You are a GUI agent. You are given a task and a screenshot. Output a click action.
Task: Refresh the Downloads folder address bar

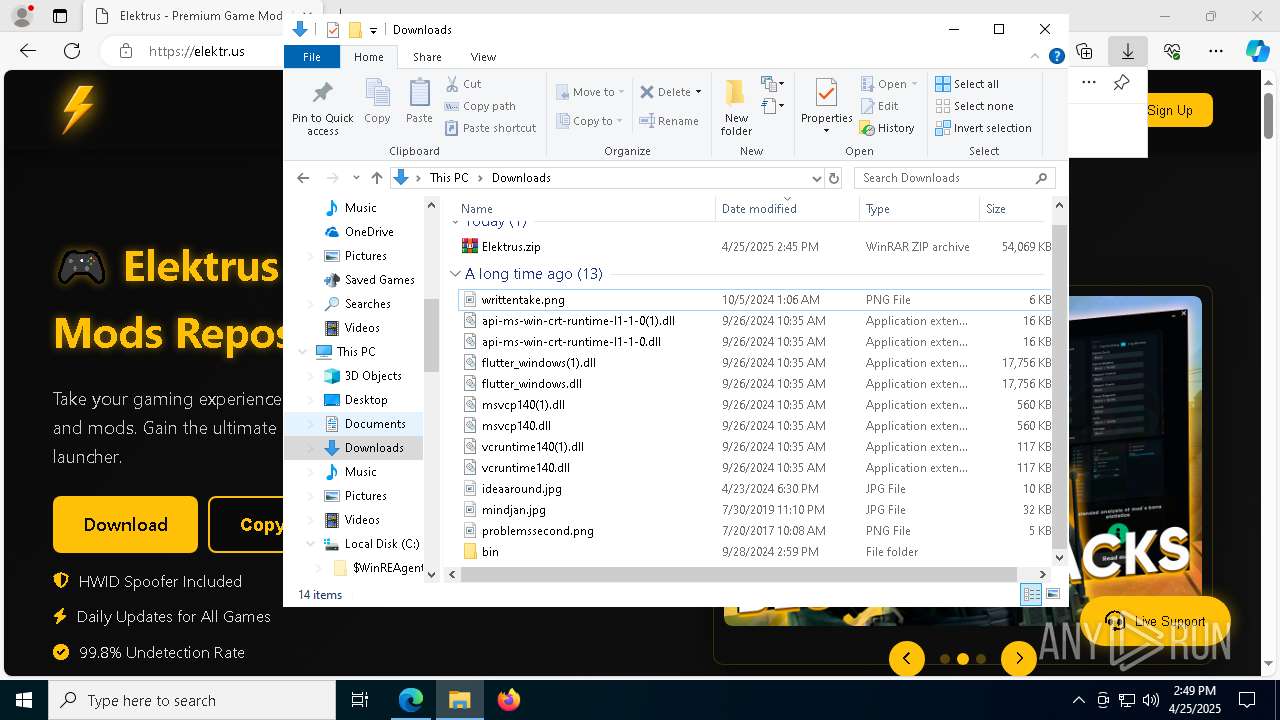(834, 178)
